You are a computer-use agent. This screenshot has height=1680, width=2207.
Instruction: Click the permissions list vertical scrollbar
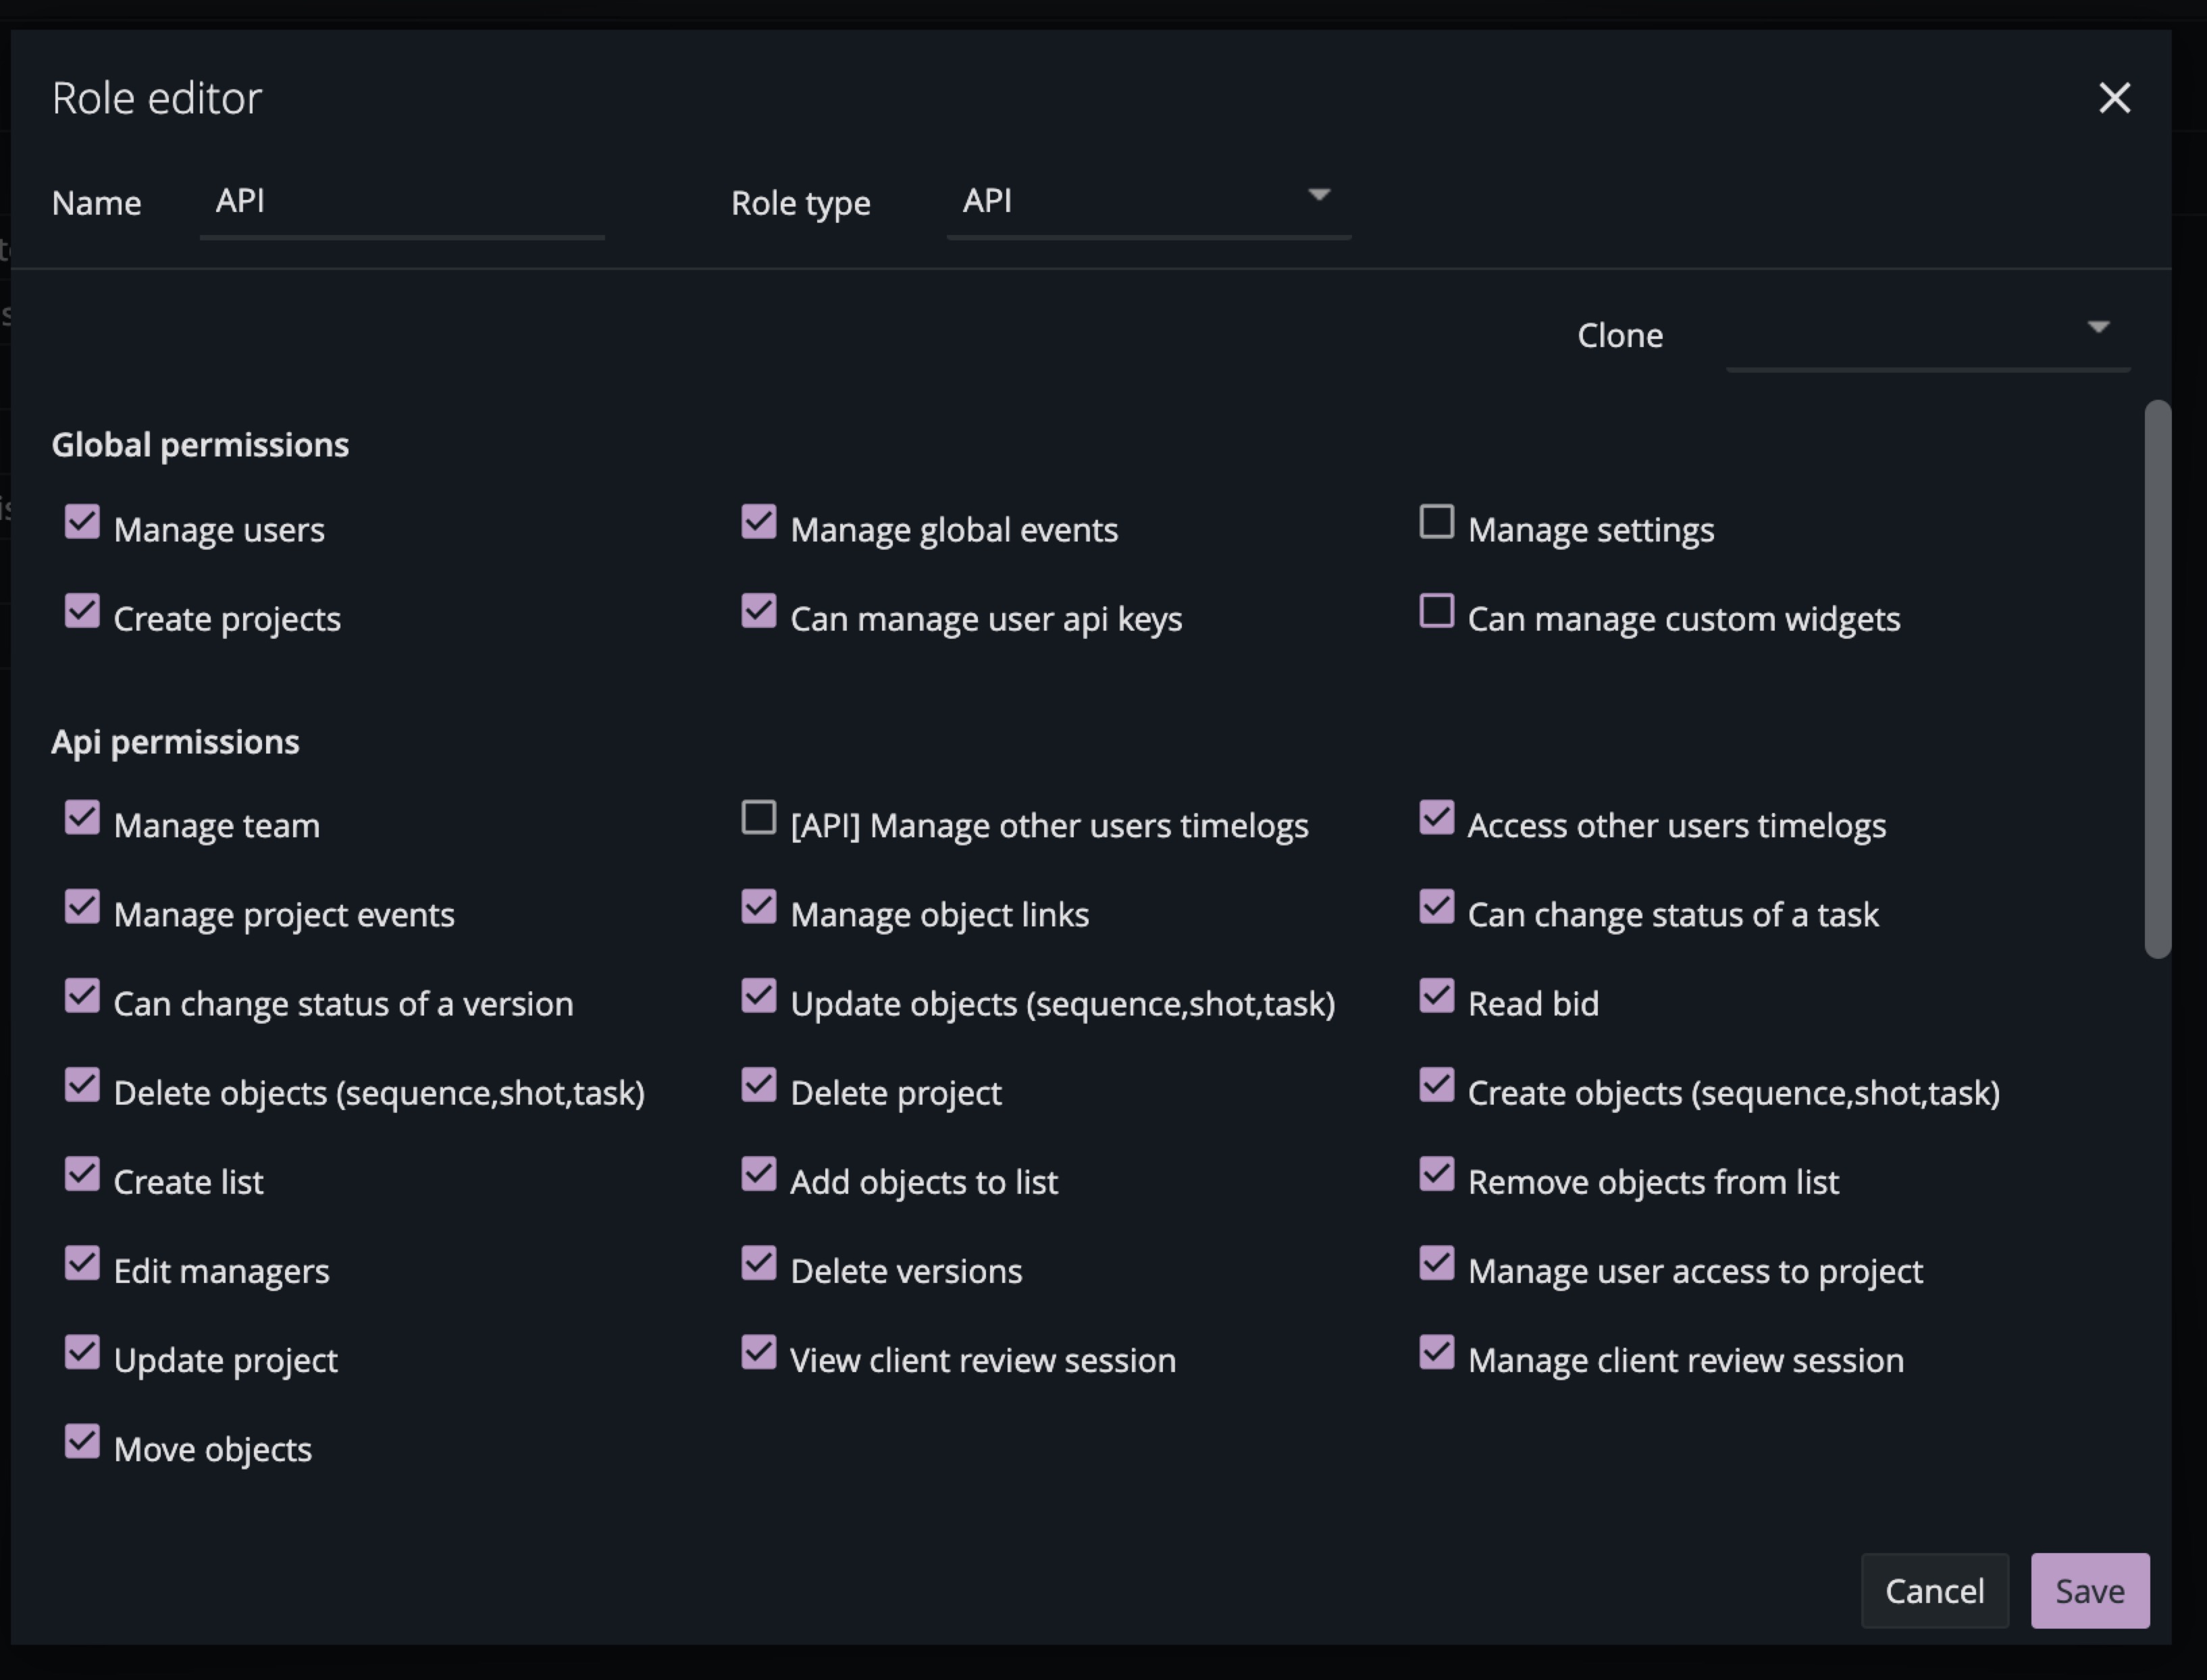[x=2158, y=680]
